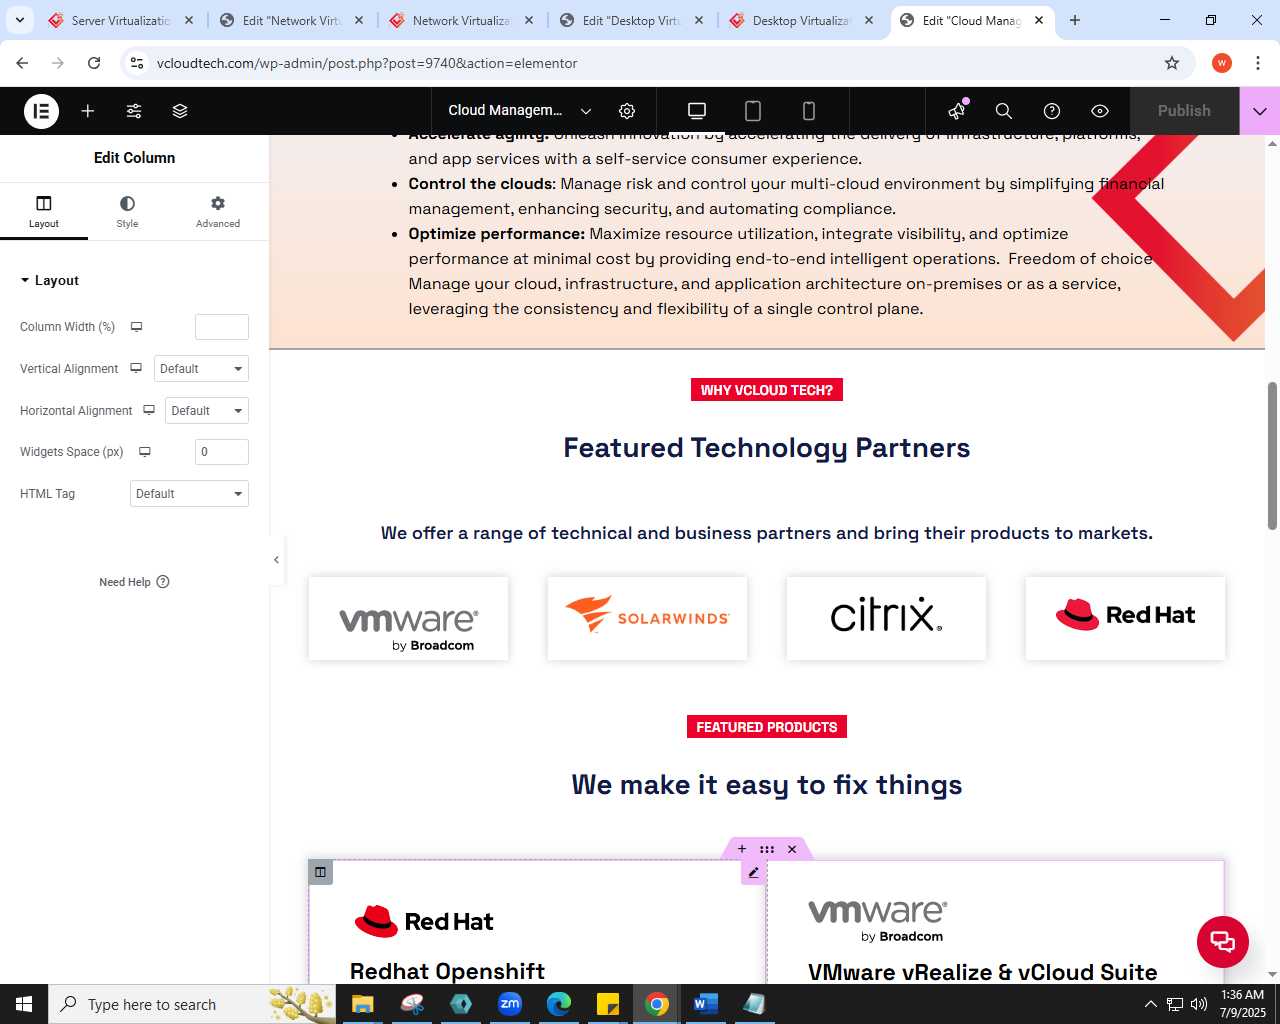Screen dimensions: 1280x1024
Task: Select We make it easy heading
Action: (767, 785)
